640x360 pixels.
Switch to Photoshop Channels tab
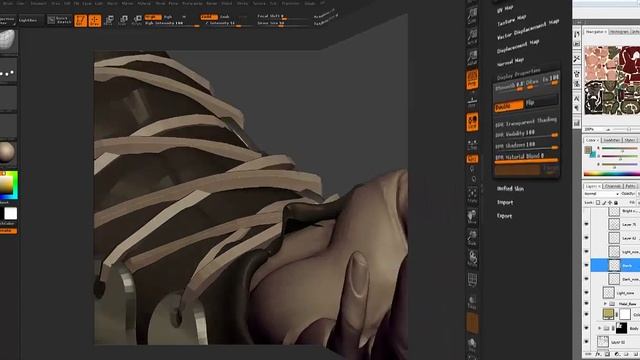pos(613,186)
